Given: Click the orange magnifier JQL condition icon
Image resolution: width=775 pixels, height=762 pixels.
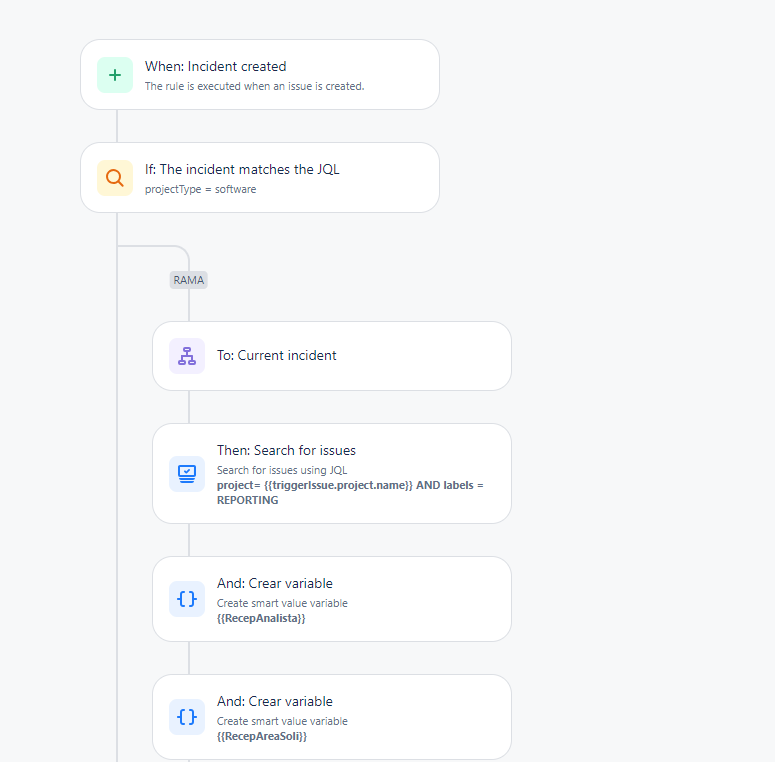Looking at the screenshot, I should (x=115, y=178).
